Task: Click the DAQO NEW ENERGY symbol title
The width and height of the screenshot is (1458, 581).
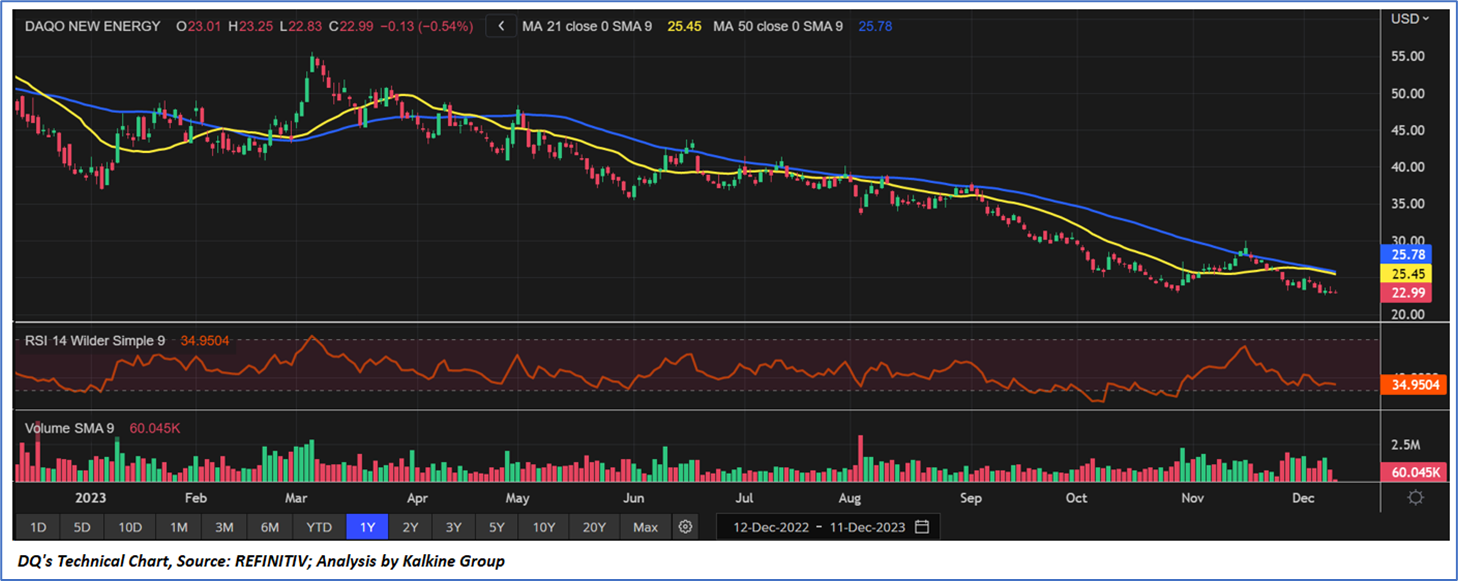Action: click(91, 27)
